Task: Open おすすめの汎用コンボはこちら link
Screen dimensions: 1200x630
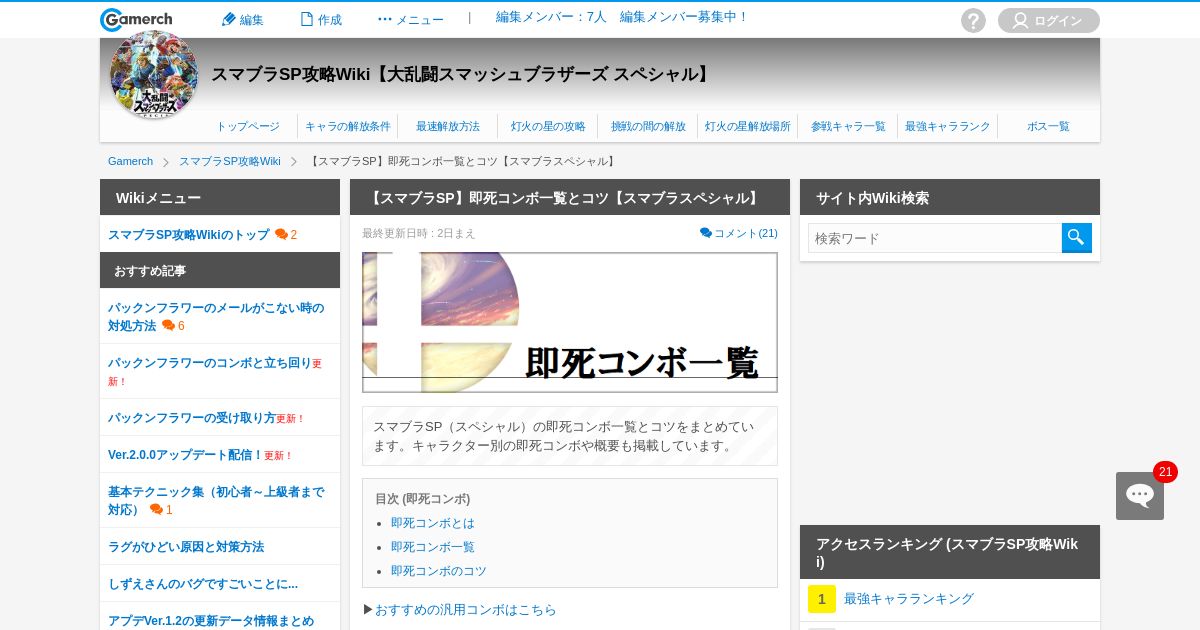Action: pyautogui.click(x=466, y=610)
